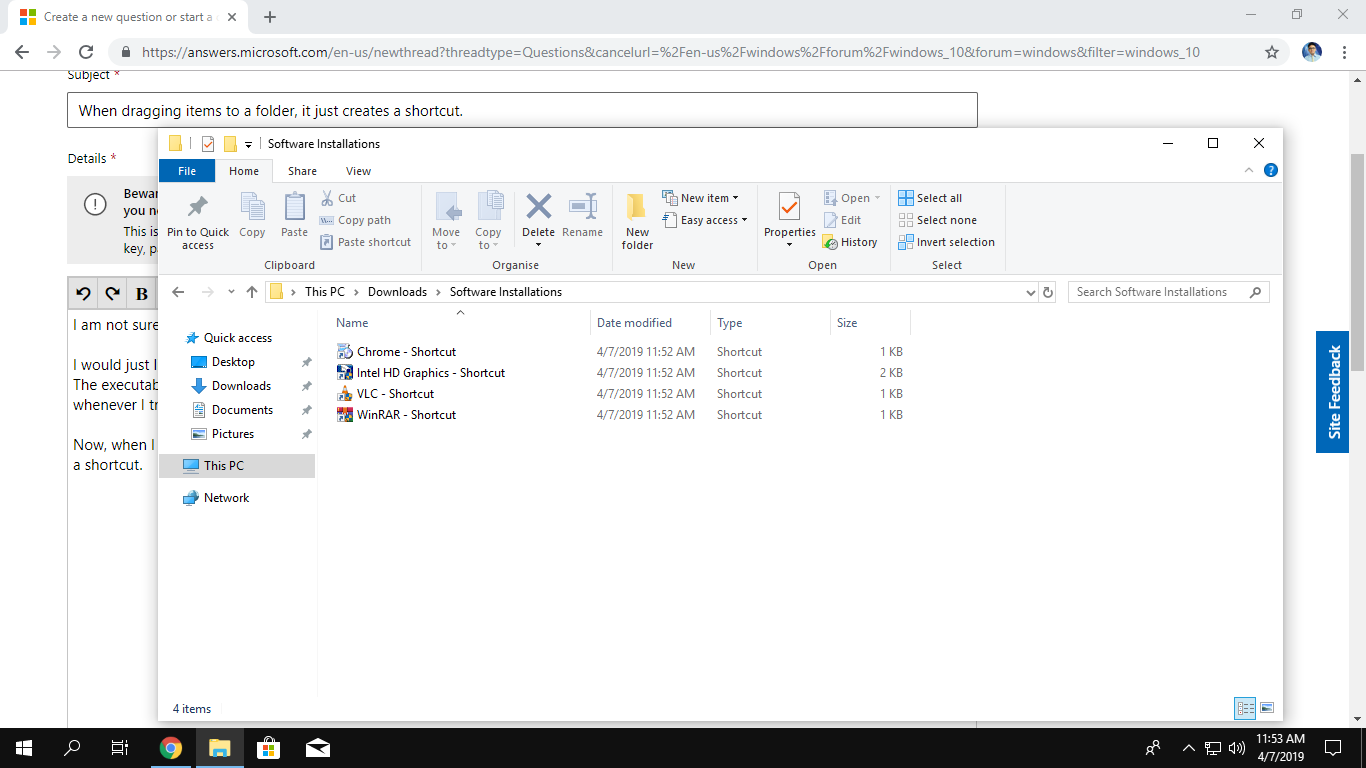Open Downloads in navigation pane

coord(241,386)
